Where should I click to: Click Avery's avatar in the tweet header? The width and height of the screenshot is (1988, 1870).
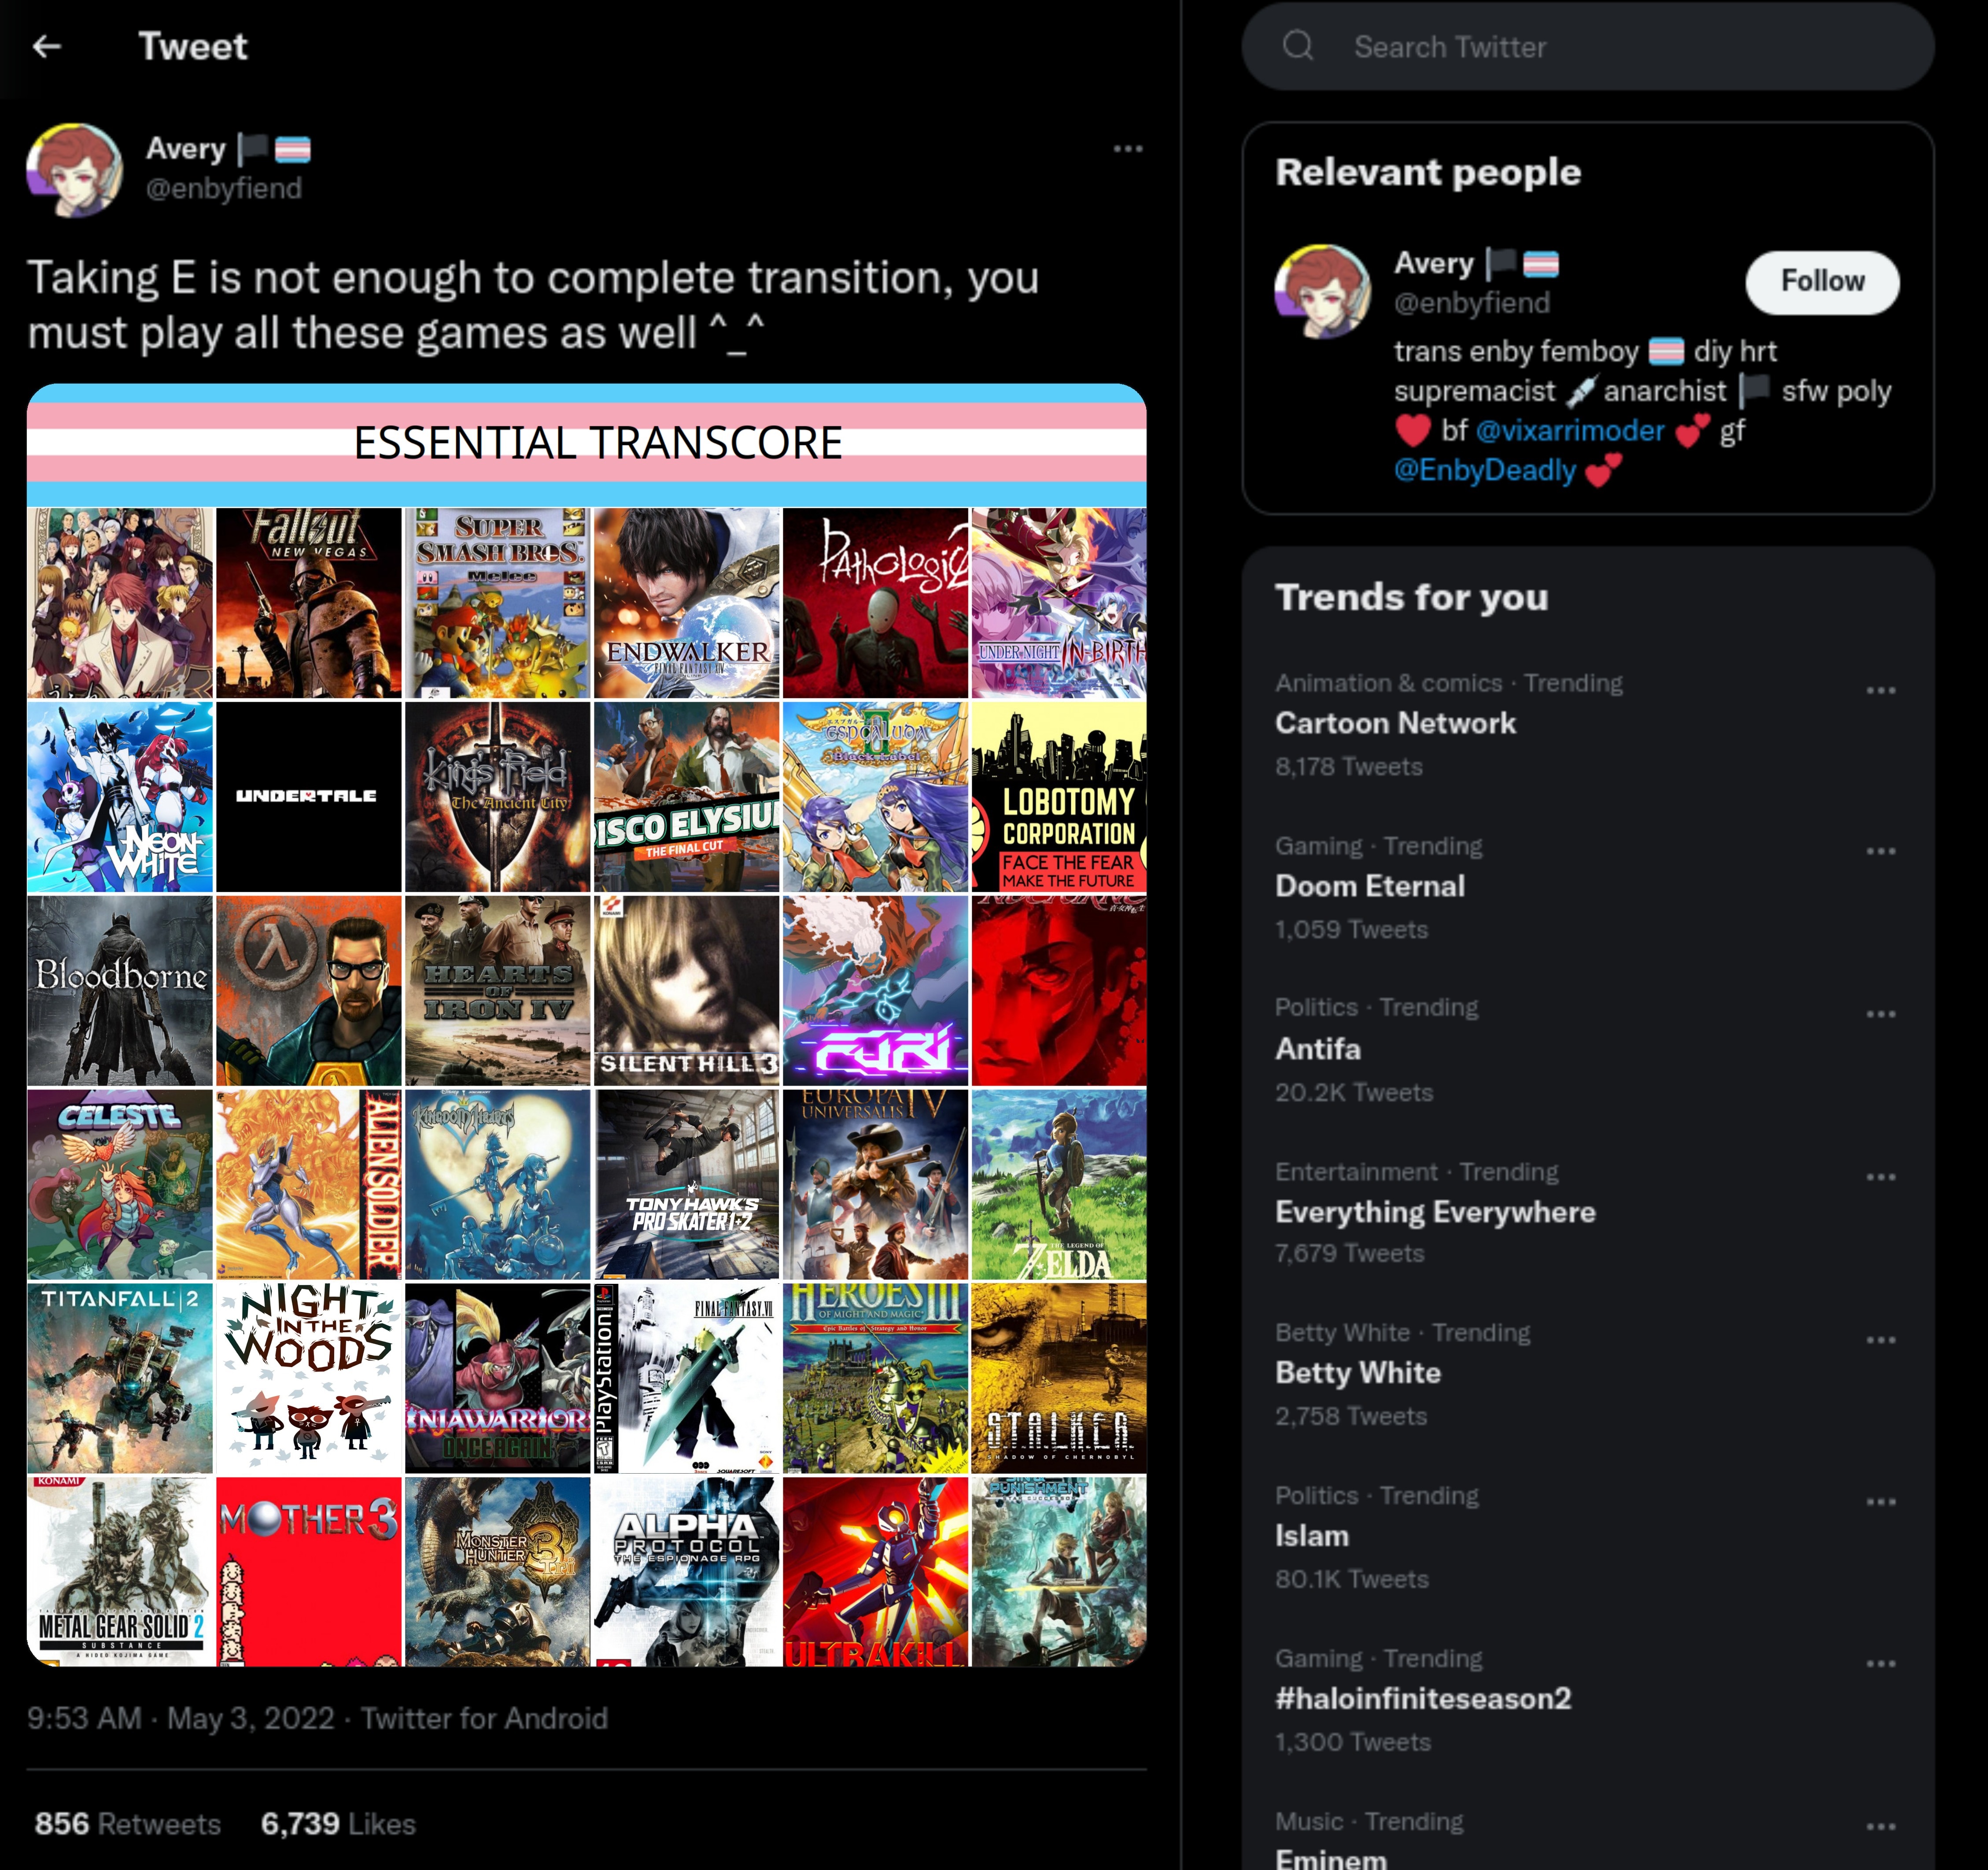(74, 170)
